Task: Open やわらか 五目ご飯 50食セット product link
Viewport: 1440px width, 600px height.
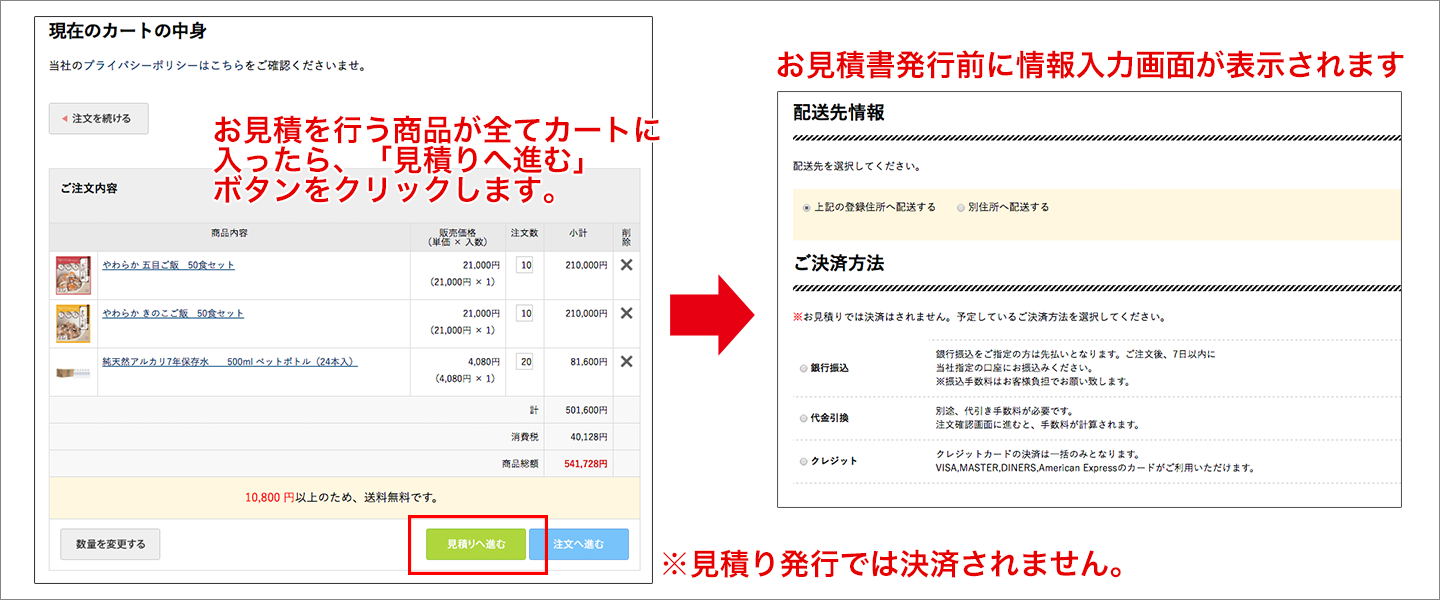Action: pyautogui.click(x=168, y=265)
